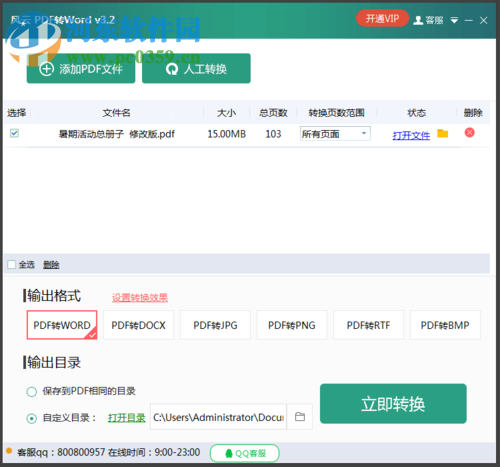
Task: Select the 自定义目录 radio button
Action: click(32, 418)
